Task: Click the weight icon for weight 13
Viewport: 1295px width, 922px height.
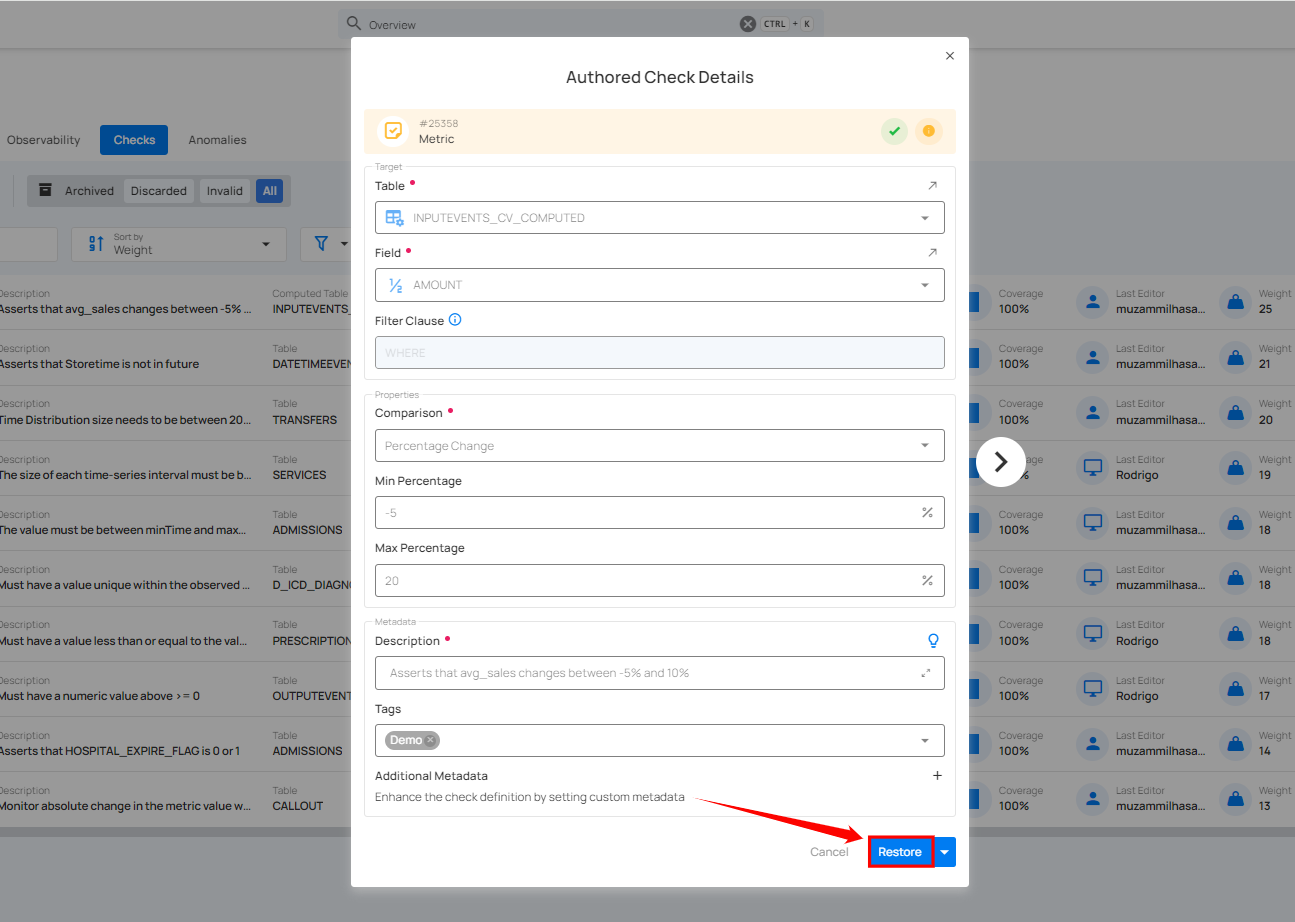Action: pos(1235,798)
